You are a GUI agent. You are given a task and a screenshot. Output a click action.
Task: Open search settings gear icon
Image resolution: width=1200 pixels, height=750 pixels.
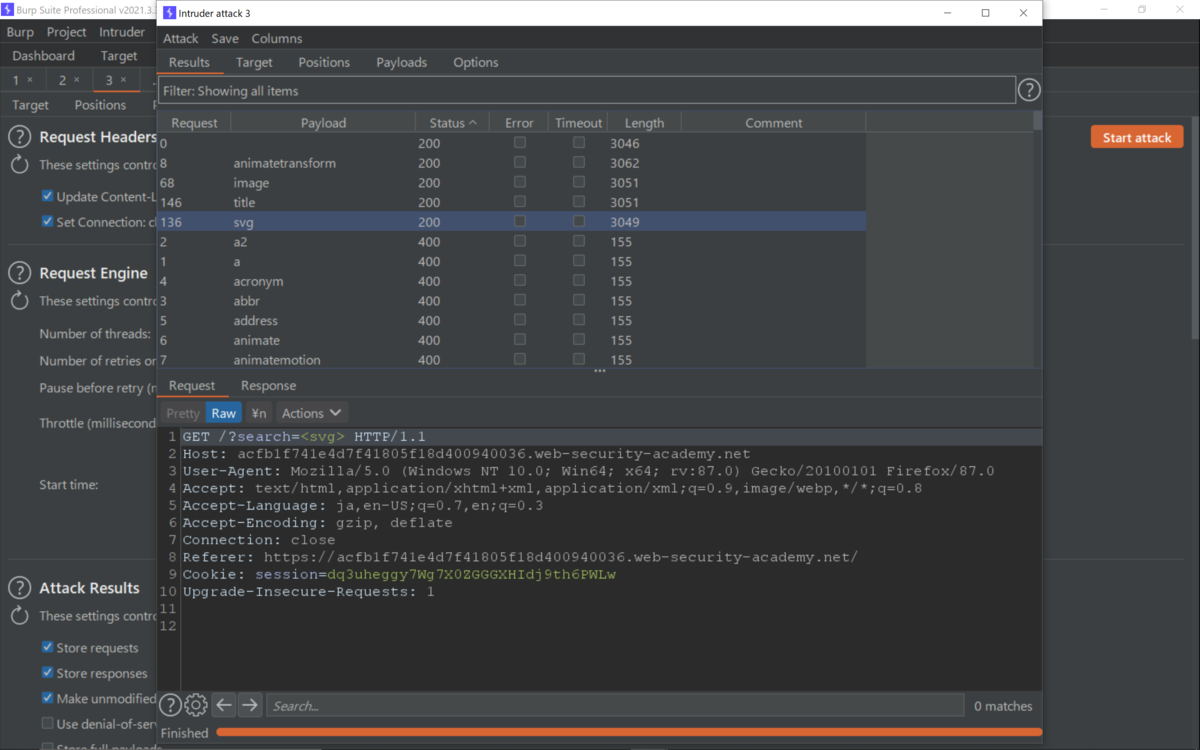point(196,705)
